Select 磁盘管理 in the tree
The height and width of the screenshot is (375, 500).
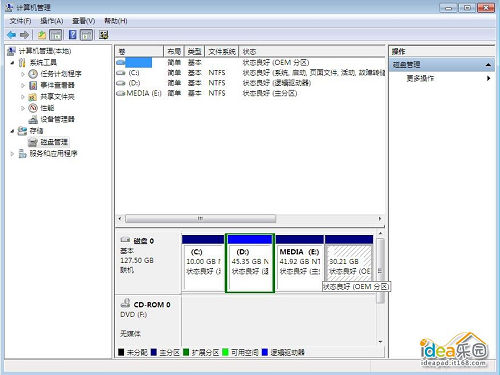pos(54,142)
